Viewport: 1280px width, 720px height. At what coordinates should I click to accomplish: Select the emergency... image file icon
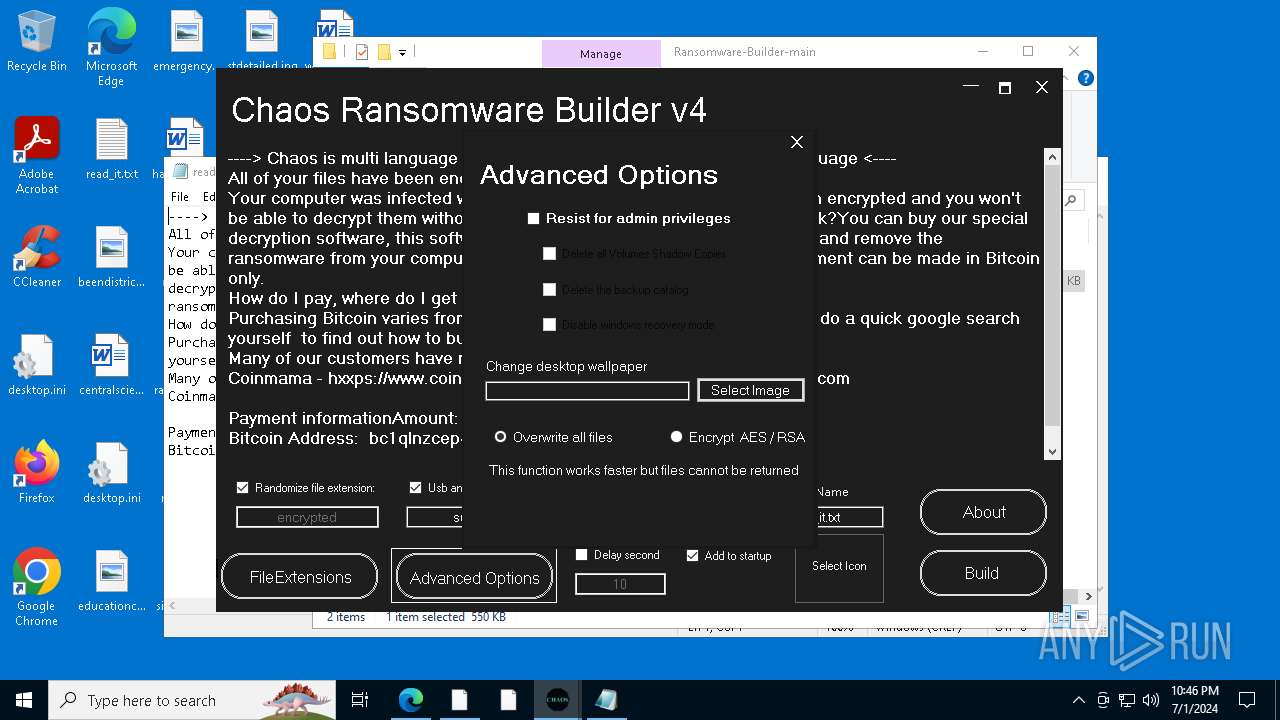click(x=185, y=40)
